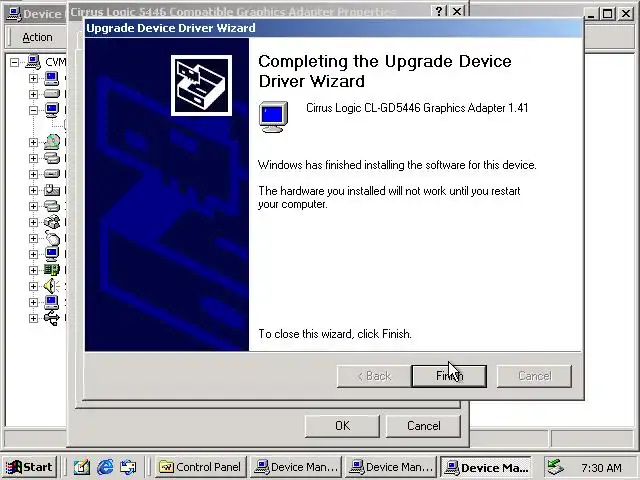Collapse the expanded display adapters node
Screen dimensions: 640x480
pos(33,110)
